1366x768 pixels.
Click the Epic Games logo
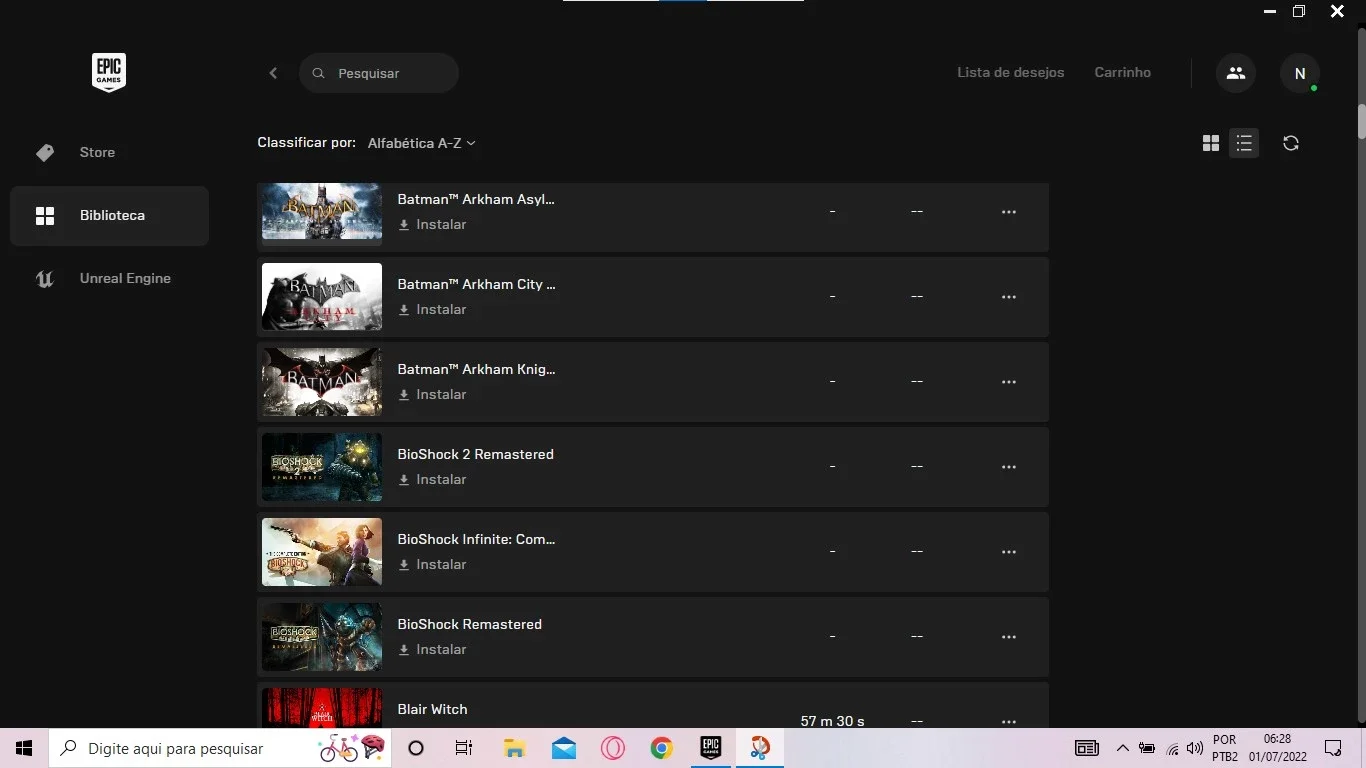click(x=109, y=73)
